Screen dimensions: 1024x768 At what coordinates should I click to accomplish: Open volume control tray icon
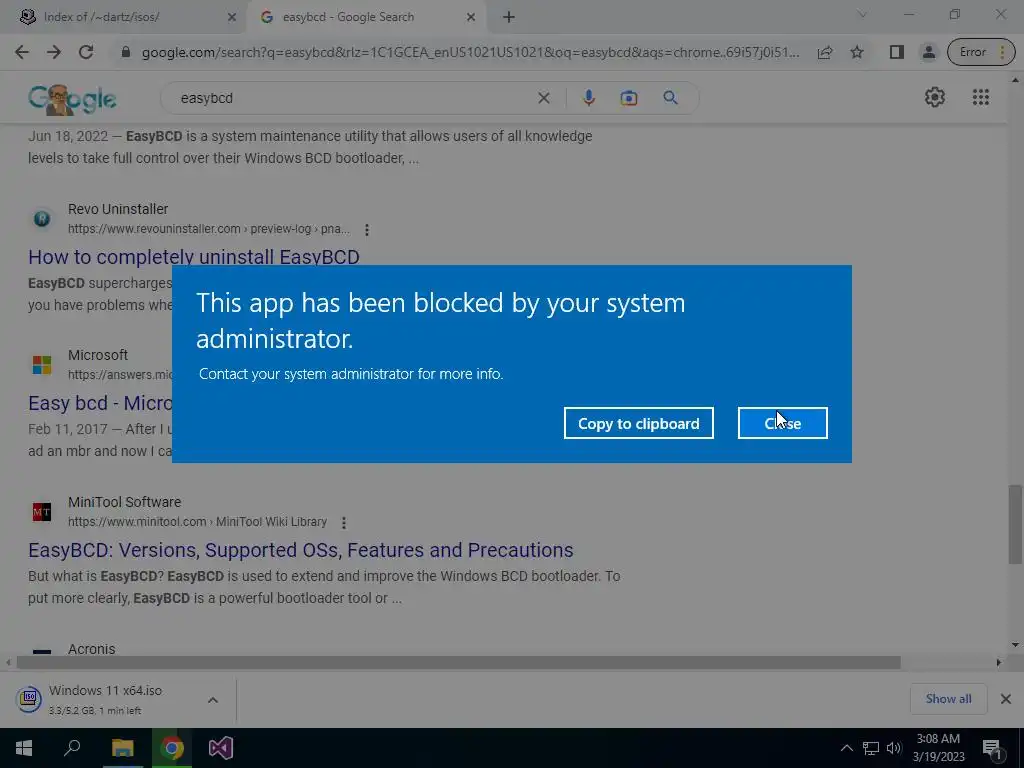coord(894,748)
